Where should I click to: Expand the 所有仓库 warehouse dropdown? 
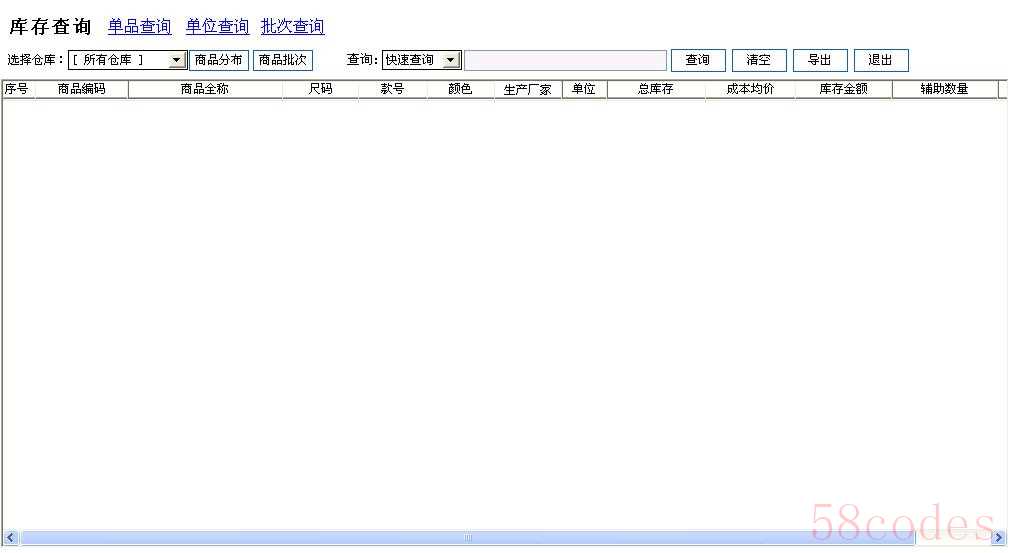click(177, 61)
